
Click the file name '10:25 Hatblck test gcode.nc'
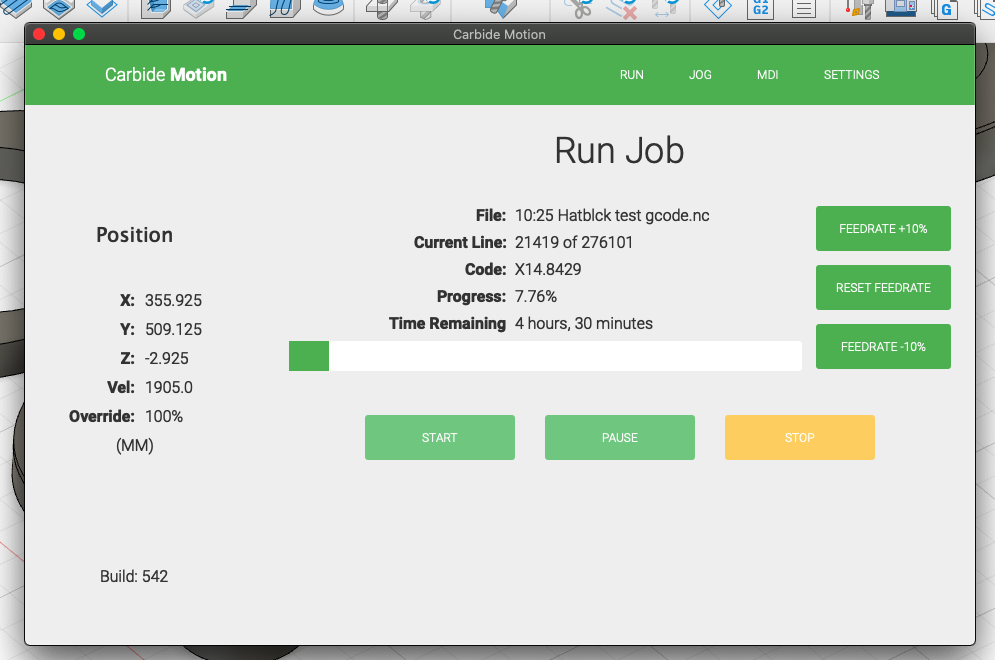coord(612,216)
